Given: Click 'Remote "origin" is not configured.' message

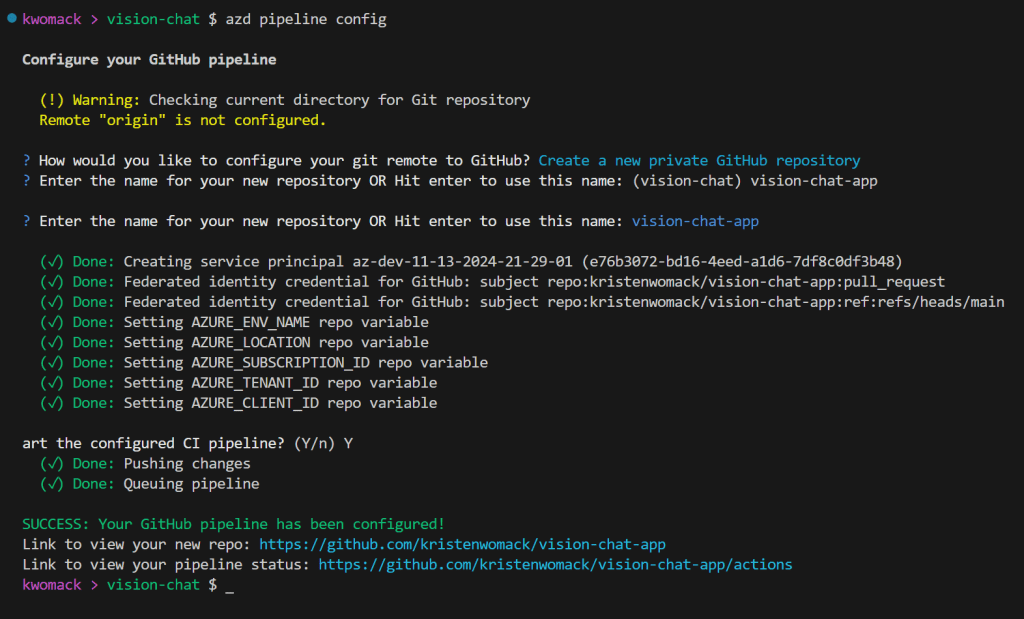Looking at the screenshot, I should click(x=182, y=120).
